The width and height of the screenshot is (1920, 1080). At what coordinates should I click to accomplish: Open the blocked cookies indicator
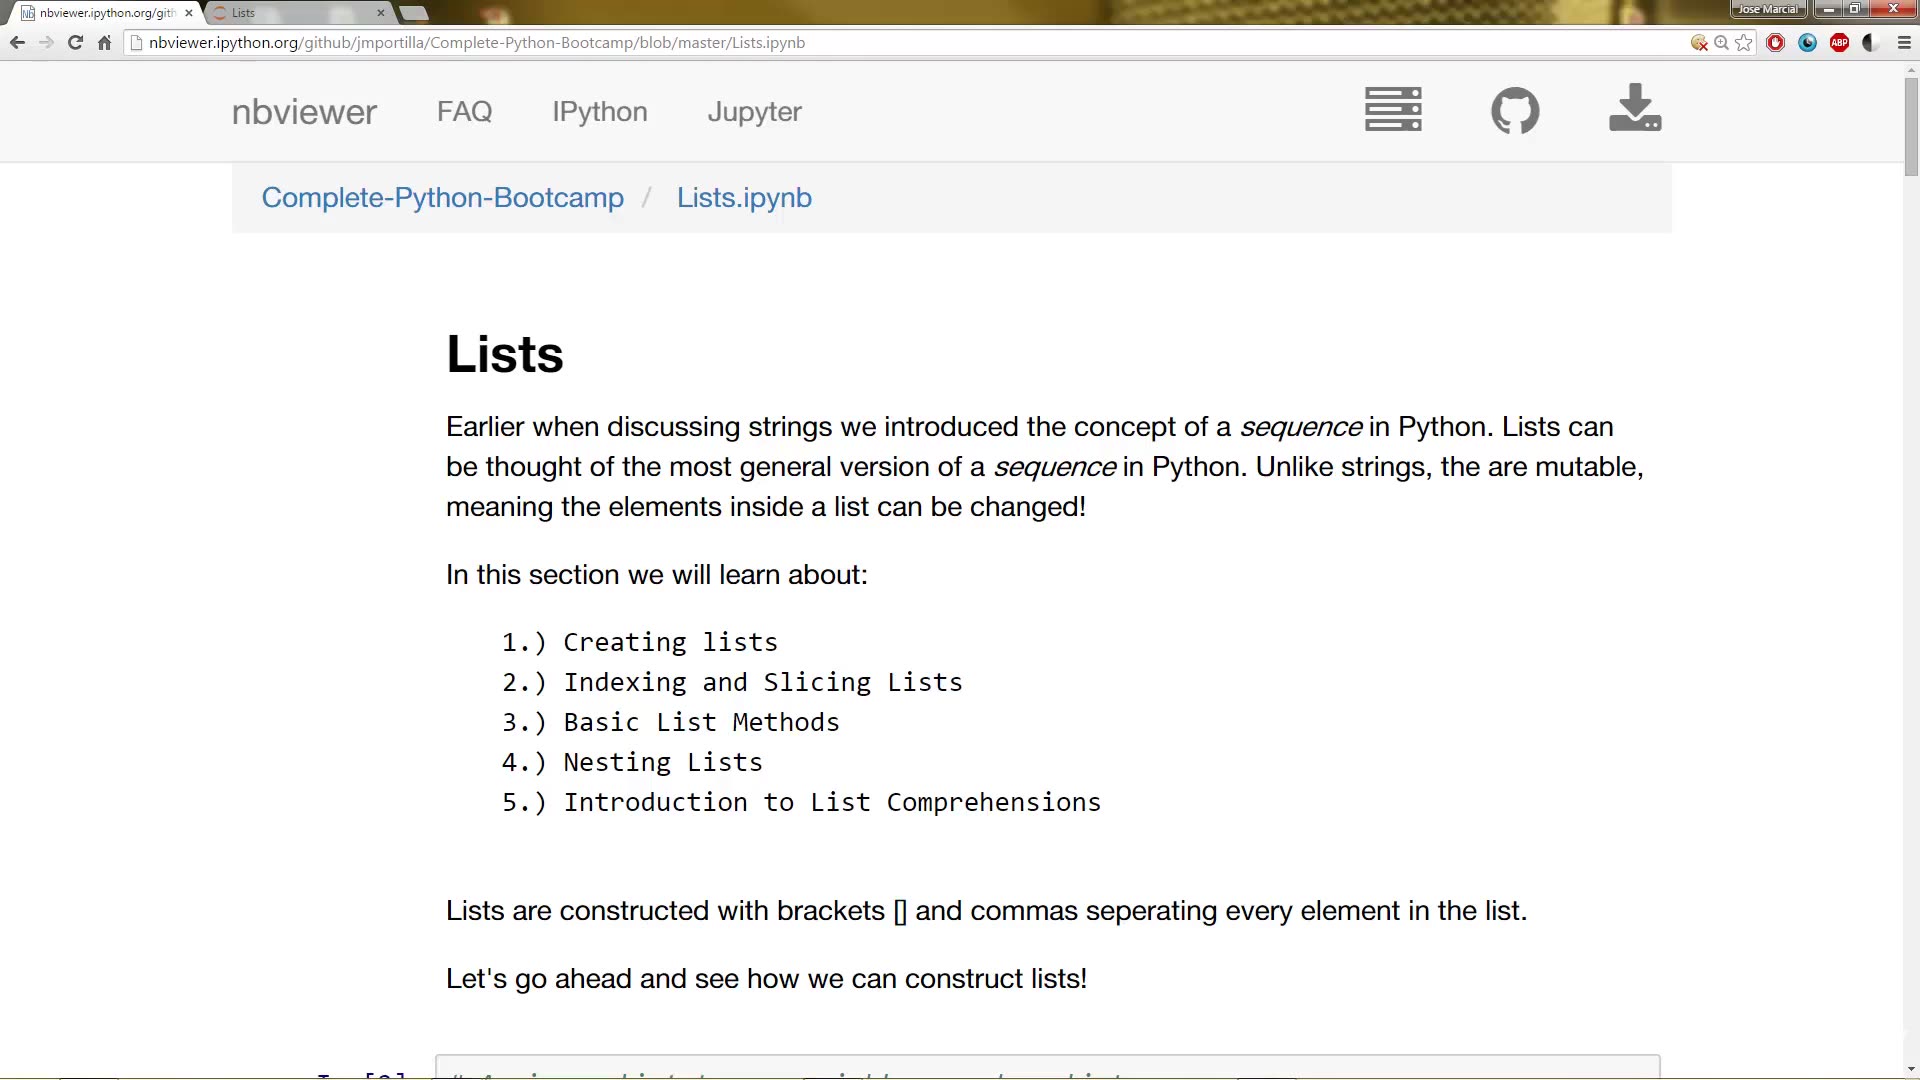pyautogui.click(x=1699, y=43)
